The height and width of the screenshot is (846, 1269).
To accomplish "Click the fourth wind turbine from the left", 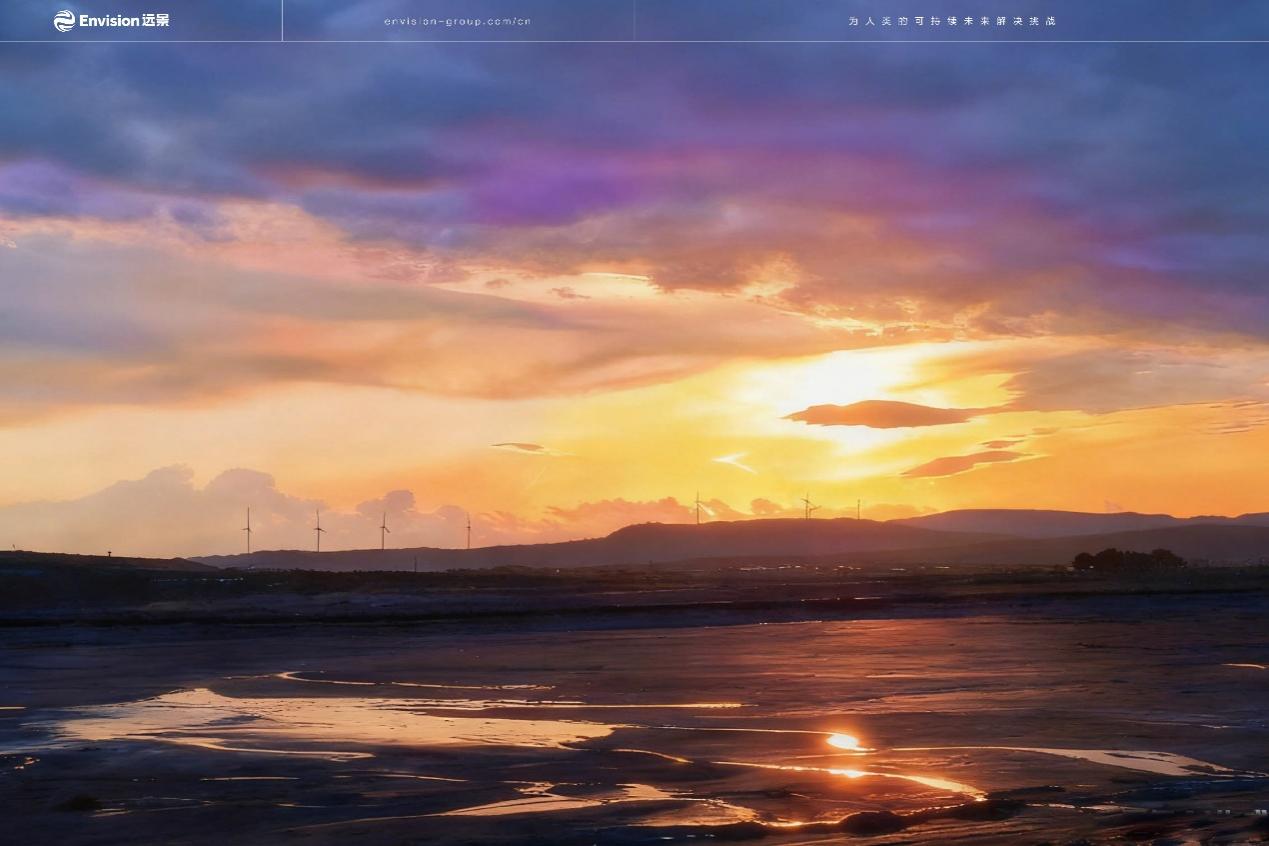I will point(468,532).
